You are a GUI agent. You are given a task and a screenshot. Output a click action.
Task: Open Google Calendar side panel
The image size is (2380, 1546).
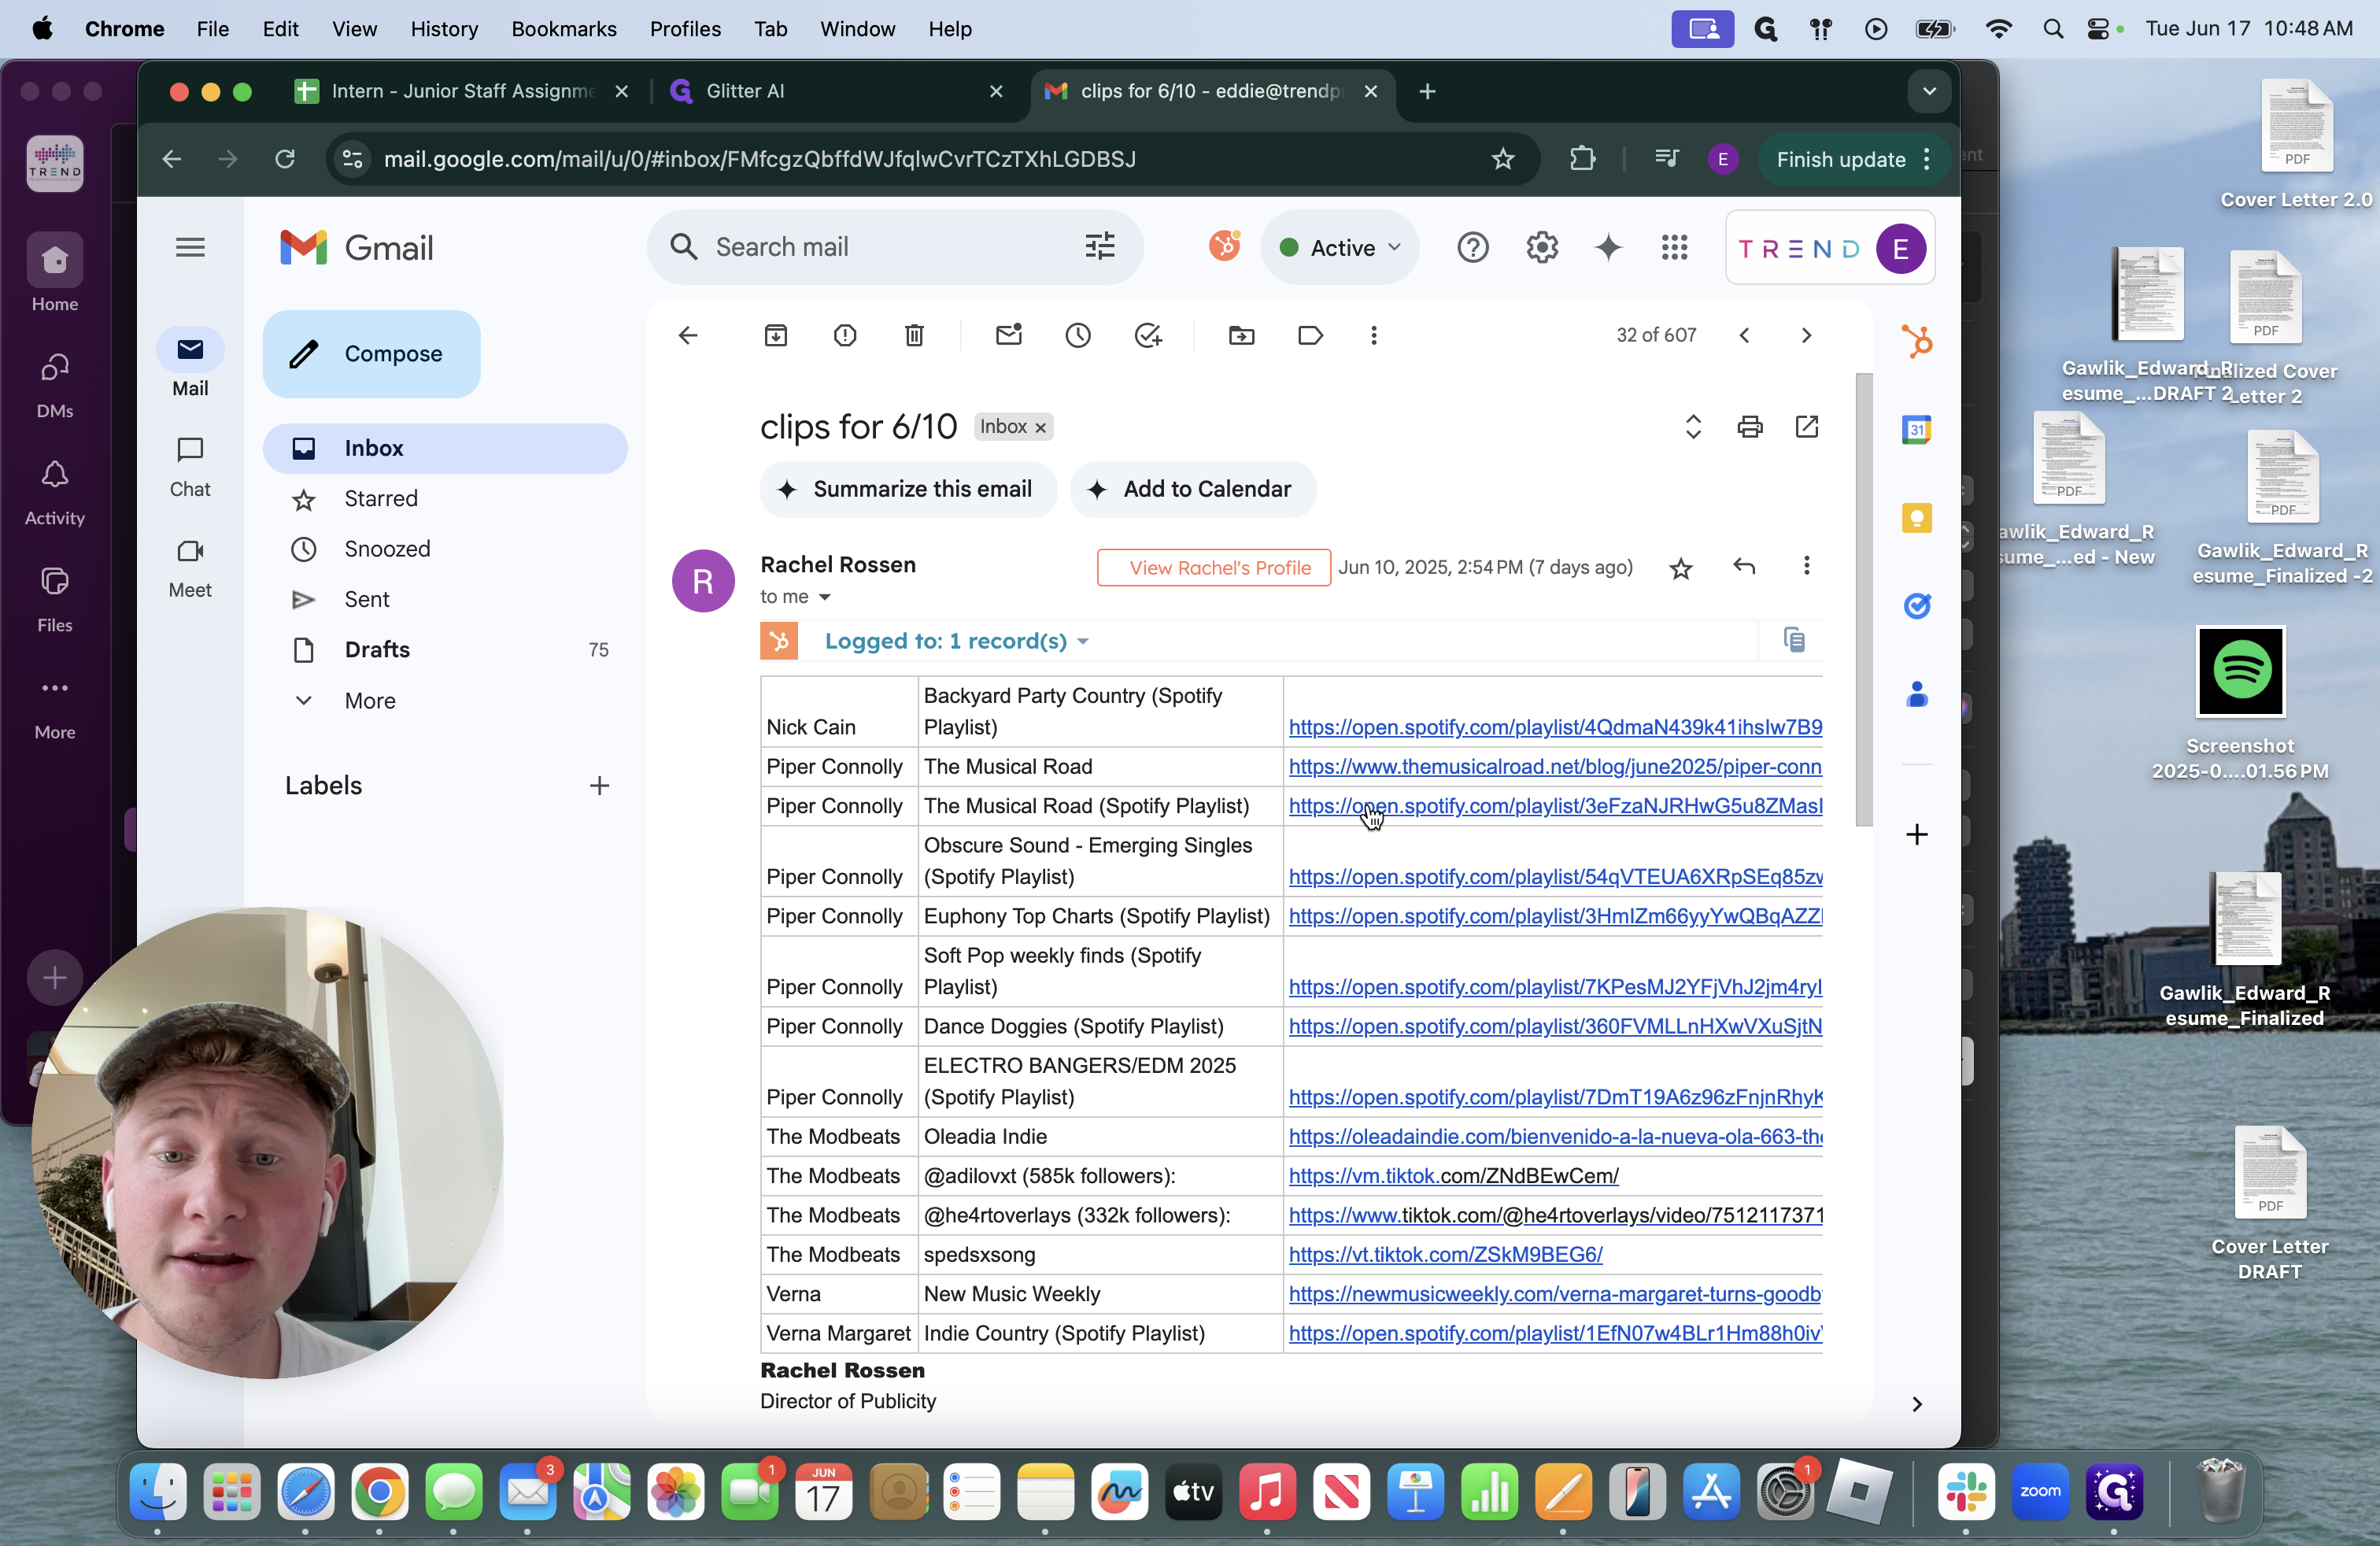pos(1916,430)
